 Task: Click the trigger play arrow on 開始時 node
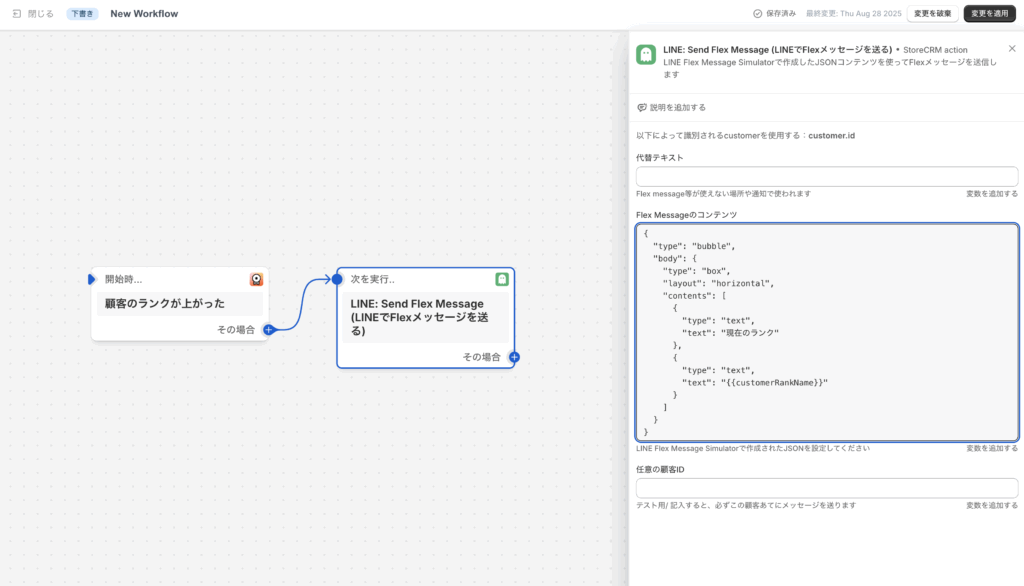pos(91,280)
